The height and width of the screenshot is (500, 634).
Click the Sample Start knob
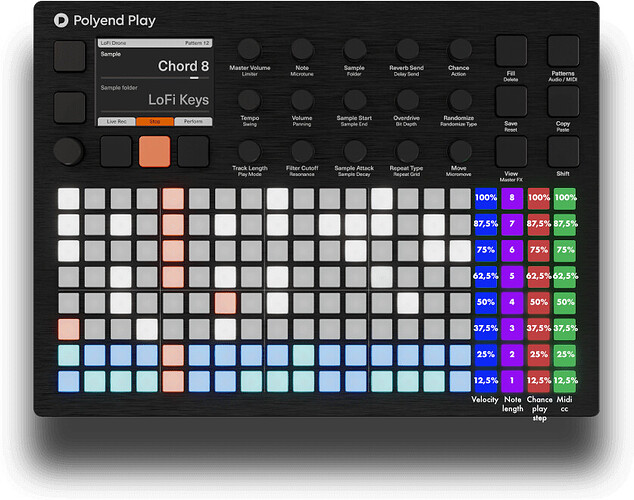coord(355,100)
